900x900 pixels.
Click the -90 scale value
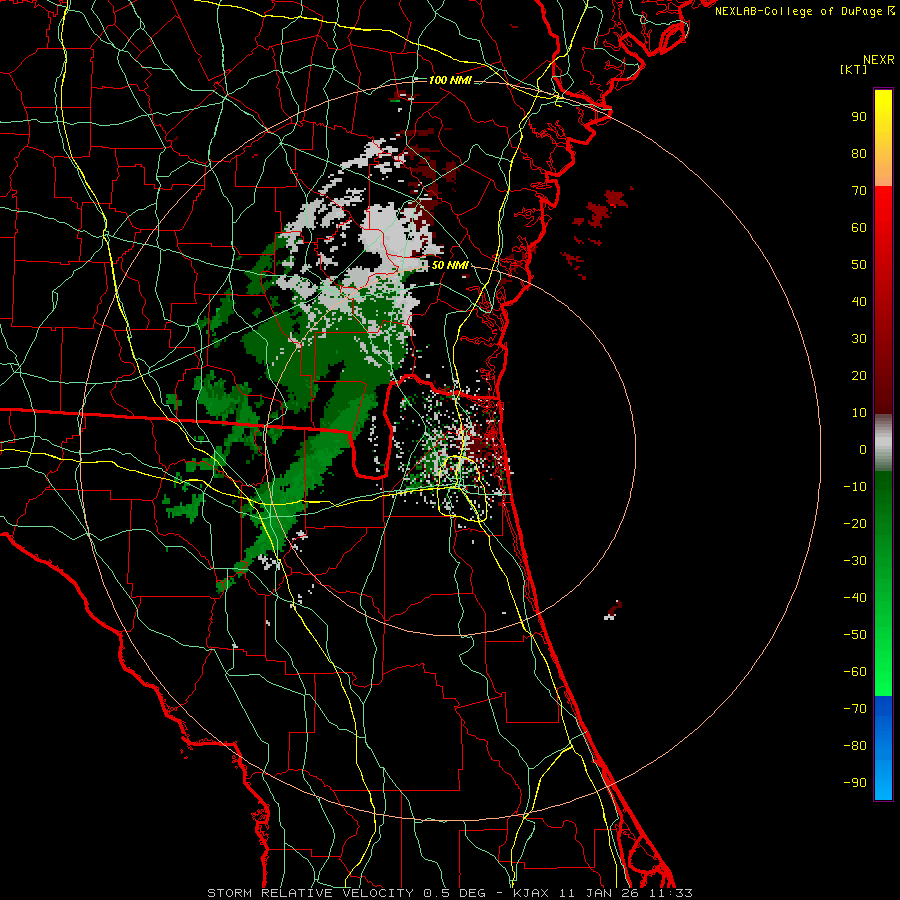pyautogui.click(x=855, y=782)
